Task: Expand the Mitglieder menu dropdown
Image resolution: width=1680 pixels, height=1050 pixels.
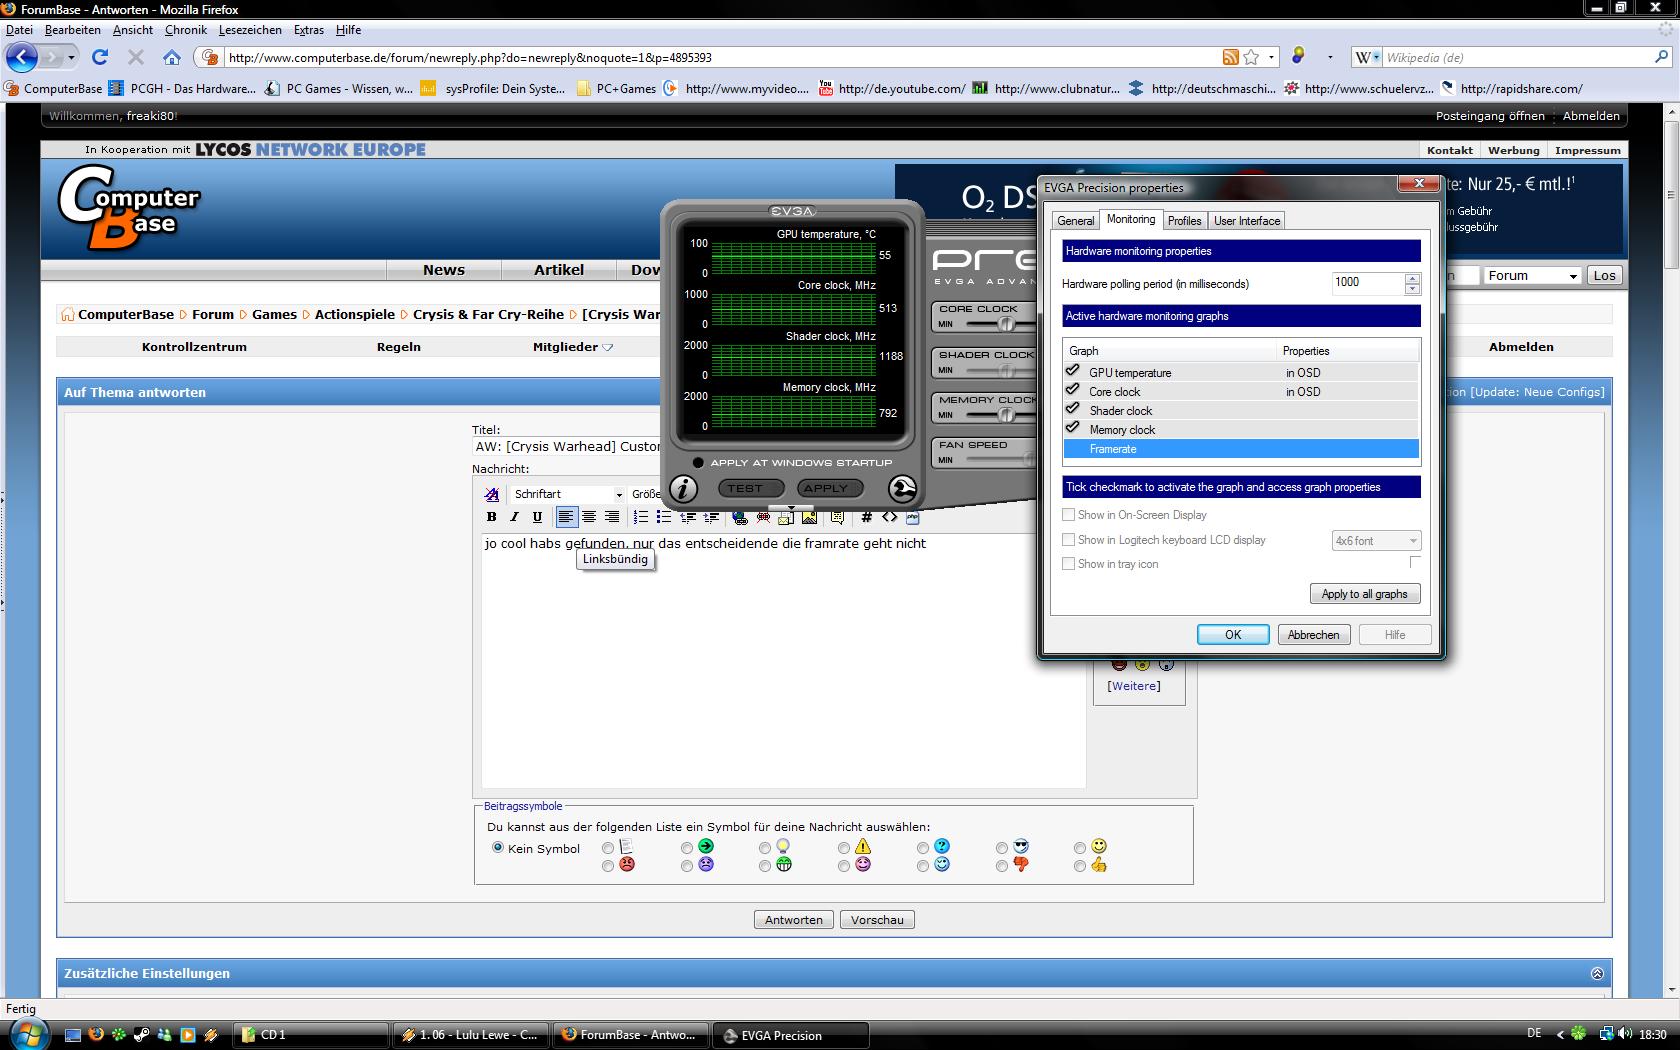Action: tap(607, 348)
